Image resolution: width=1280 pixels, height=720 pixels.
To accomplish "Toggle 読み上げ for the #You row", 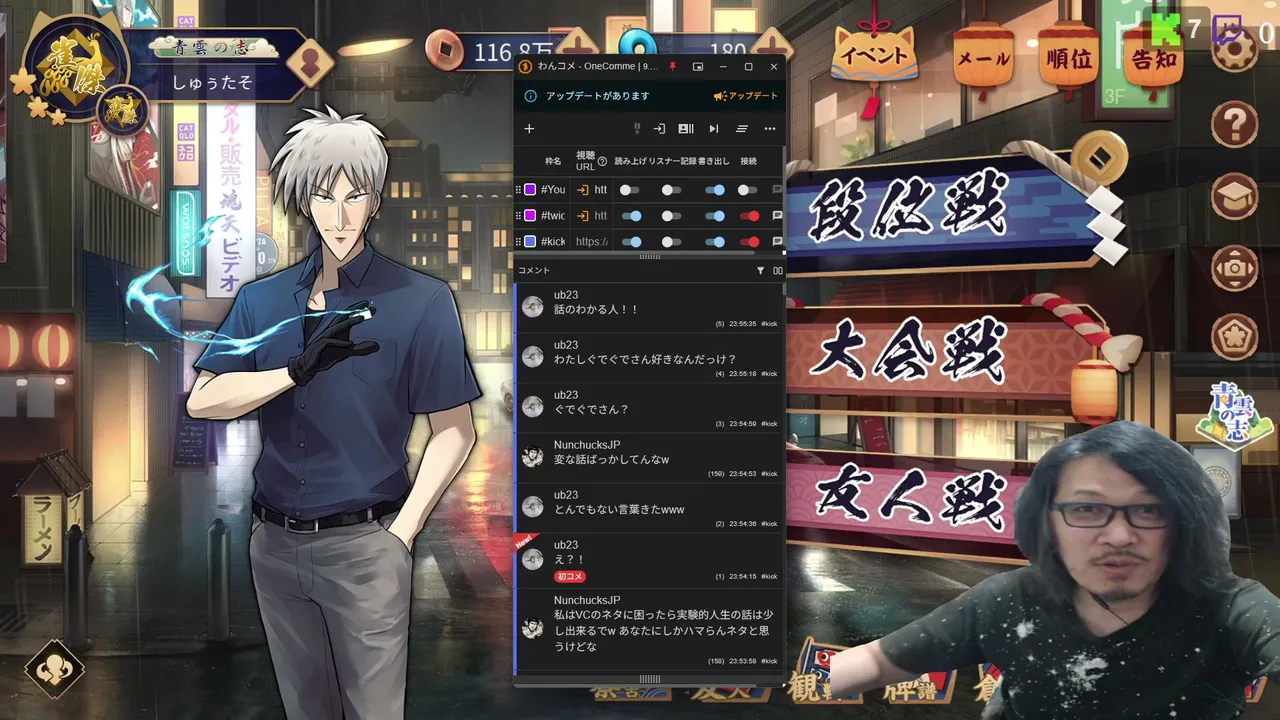I will point(629,189).
